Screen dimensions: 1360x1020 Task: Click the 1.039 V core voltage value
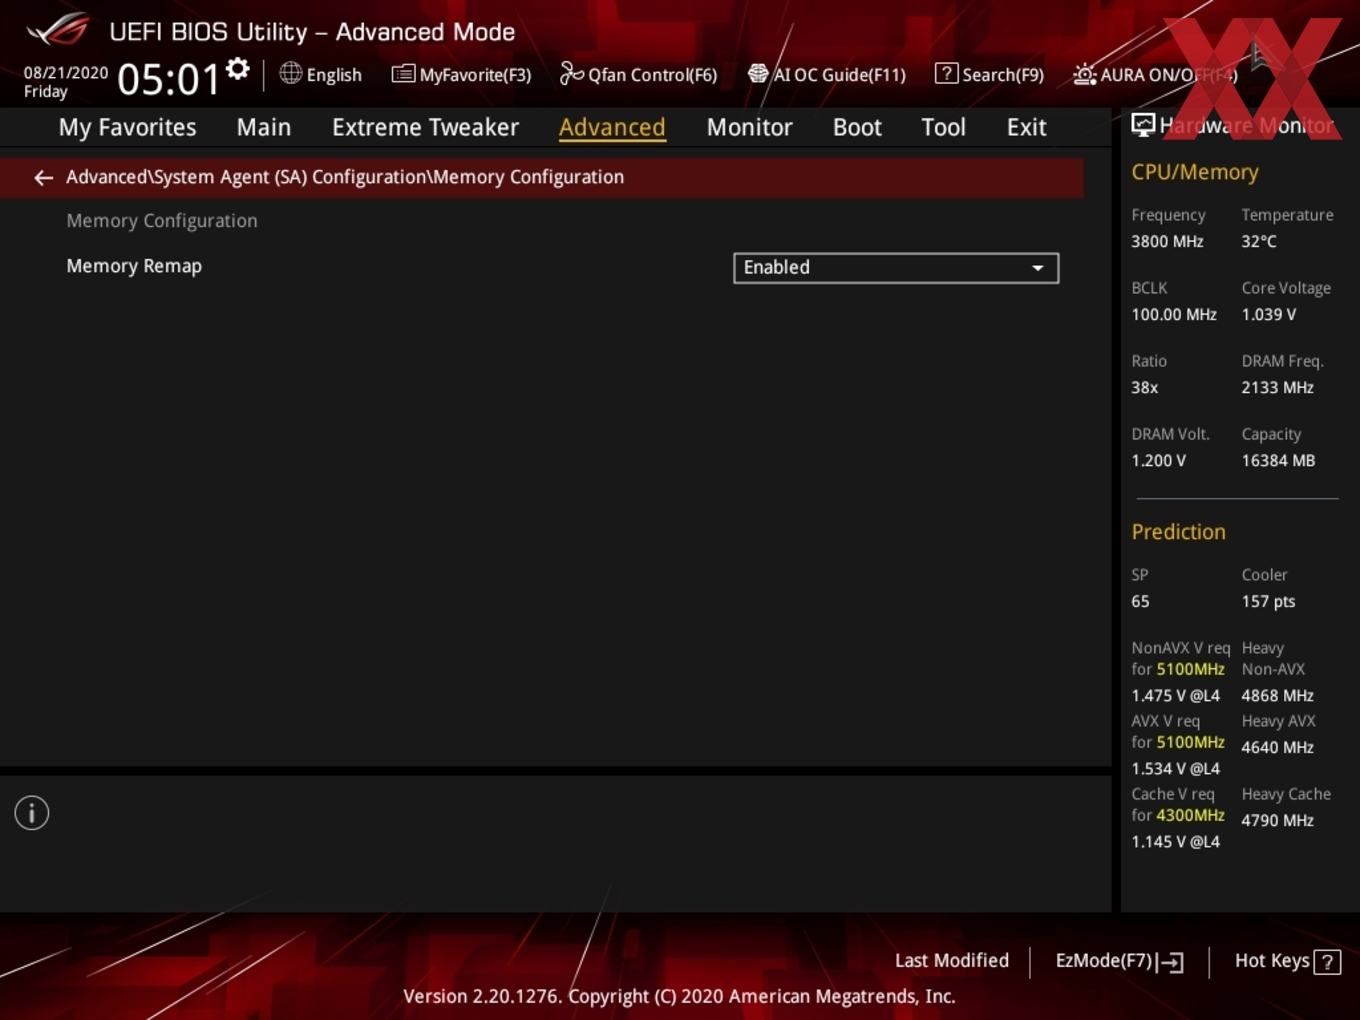coord(1269,314)
